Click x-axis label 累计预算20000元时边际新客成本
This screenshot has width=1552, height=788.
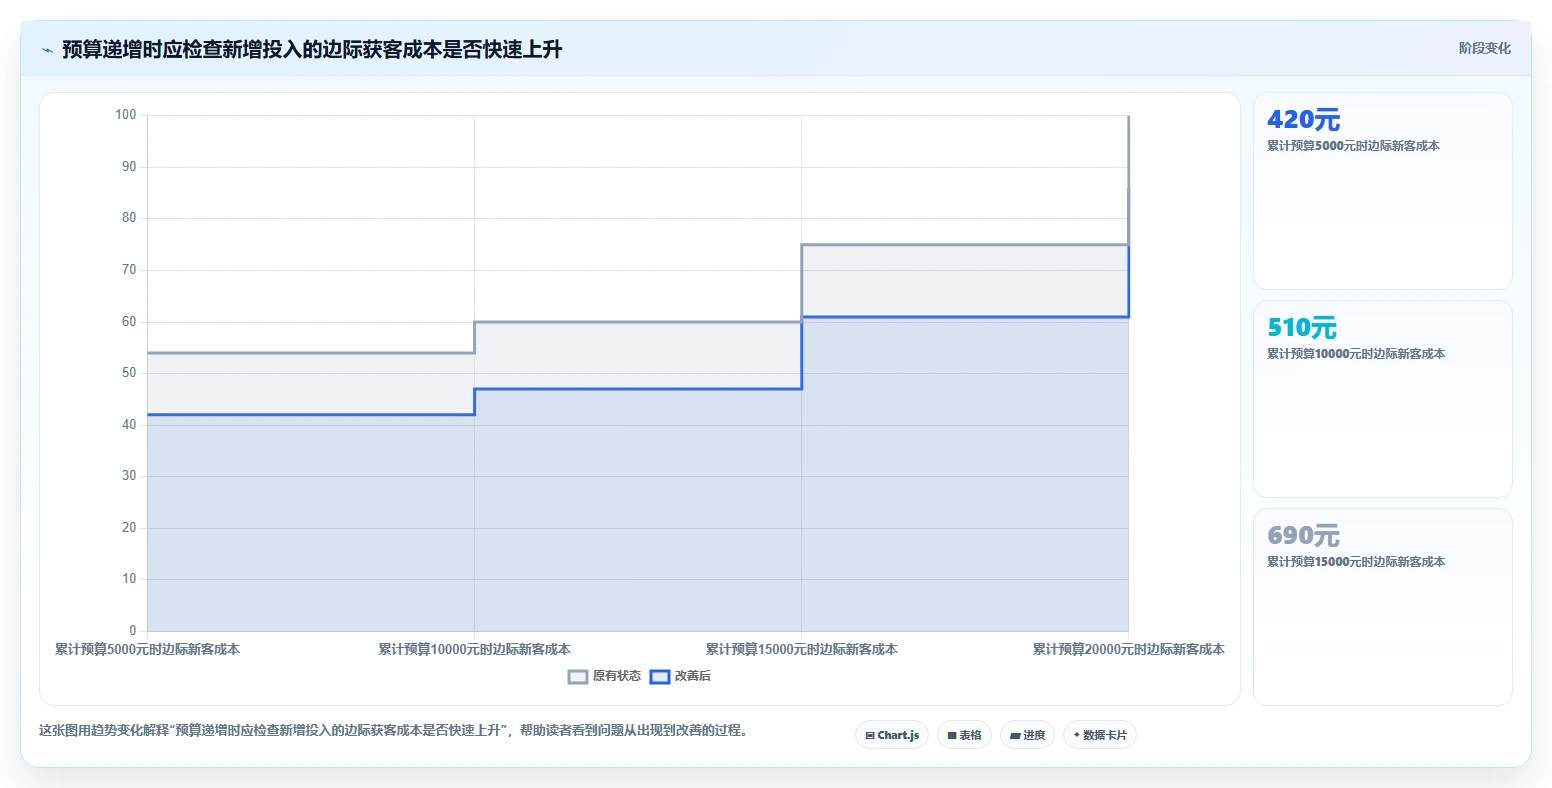click(x=1128, y=649)
